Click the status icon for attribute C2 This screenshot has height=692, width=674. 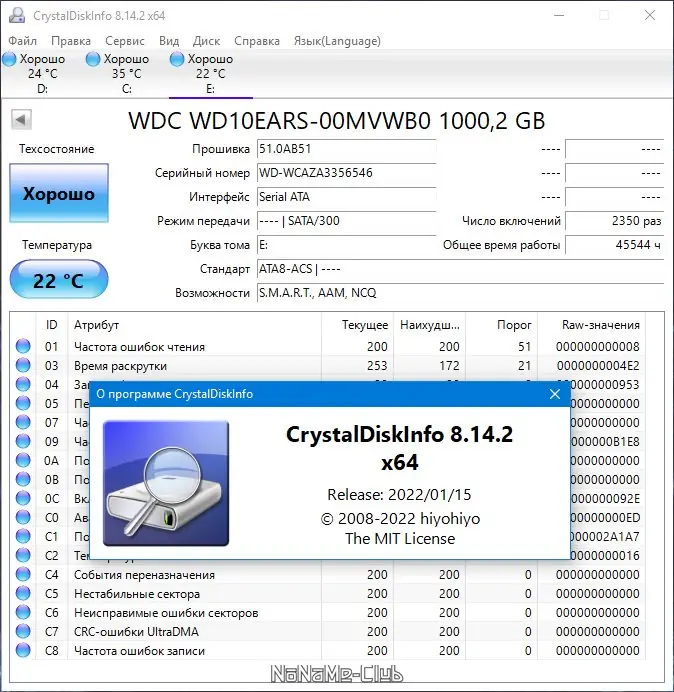pos(23,555)
